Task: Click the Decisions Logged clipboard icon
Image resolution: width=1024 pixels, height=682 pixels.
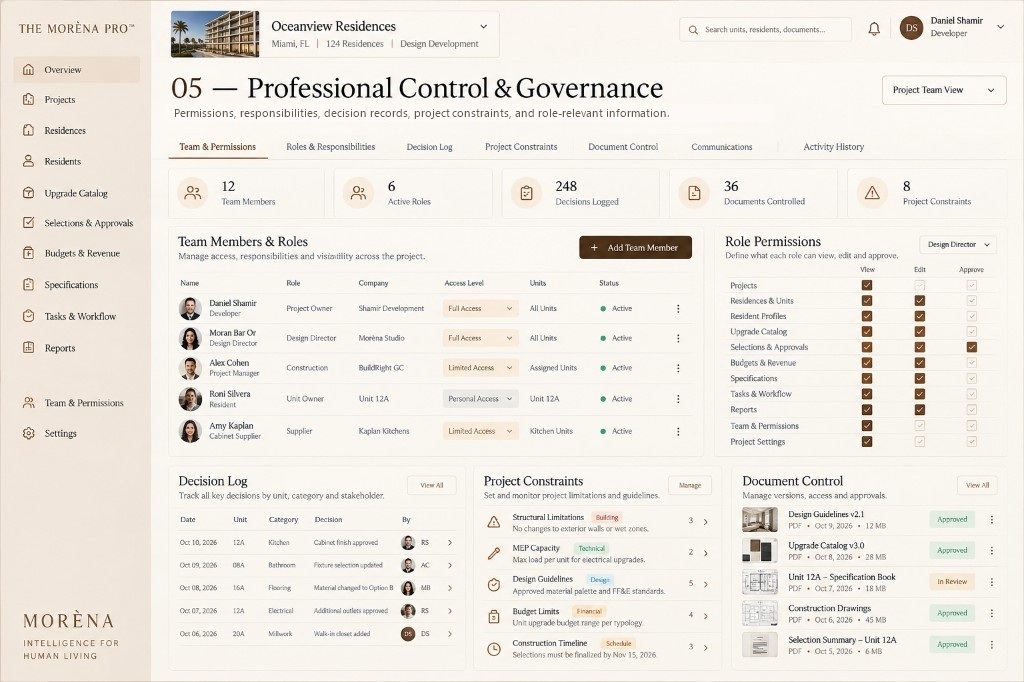Action: coord(526,193)
